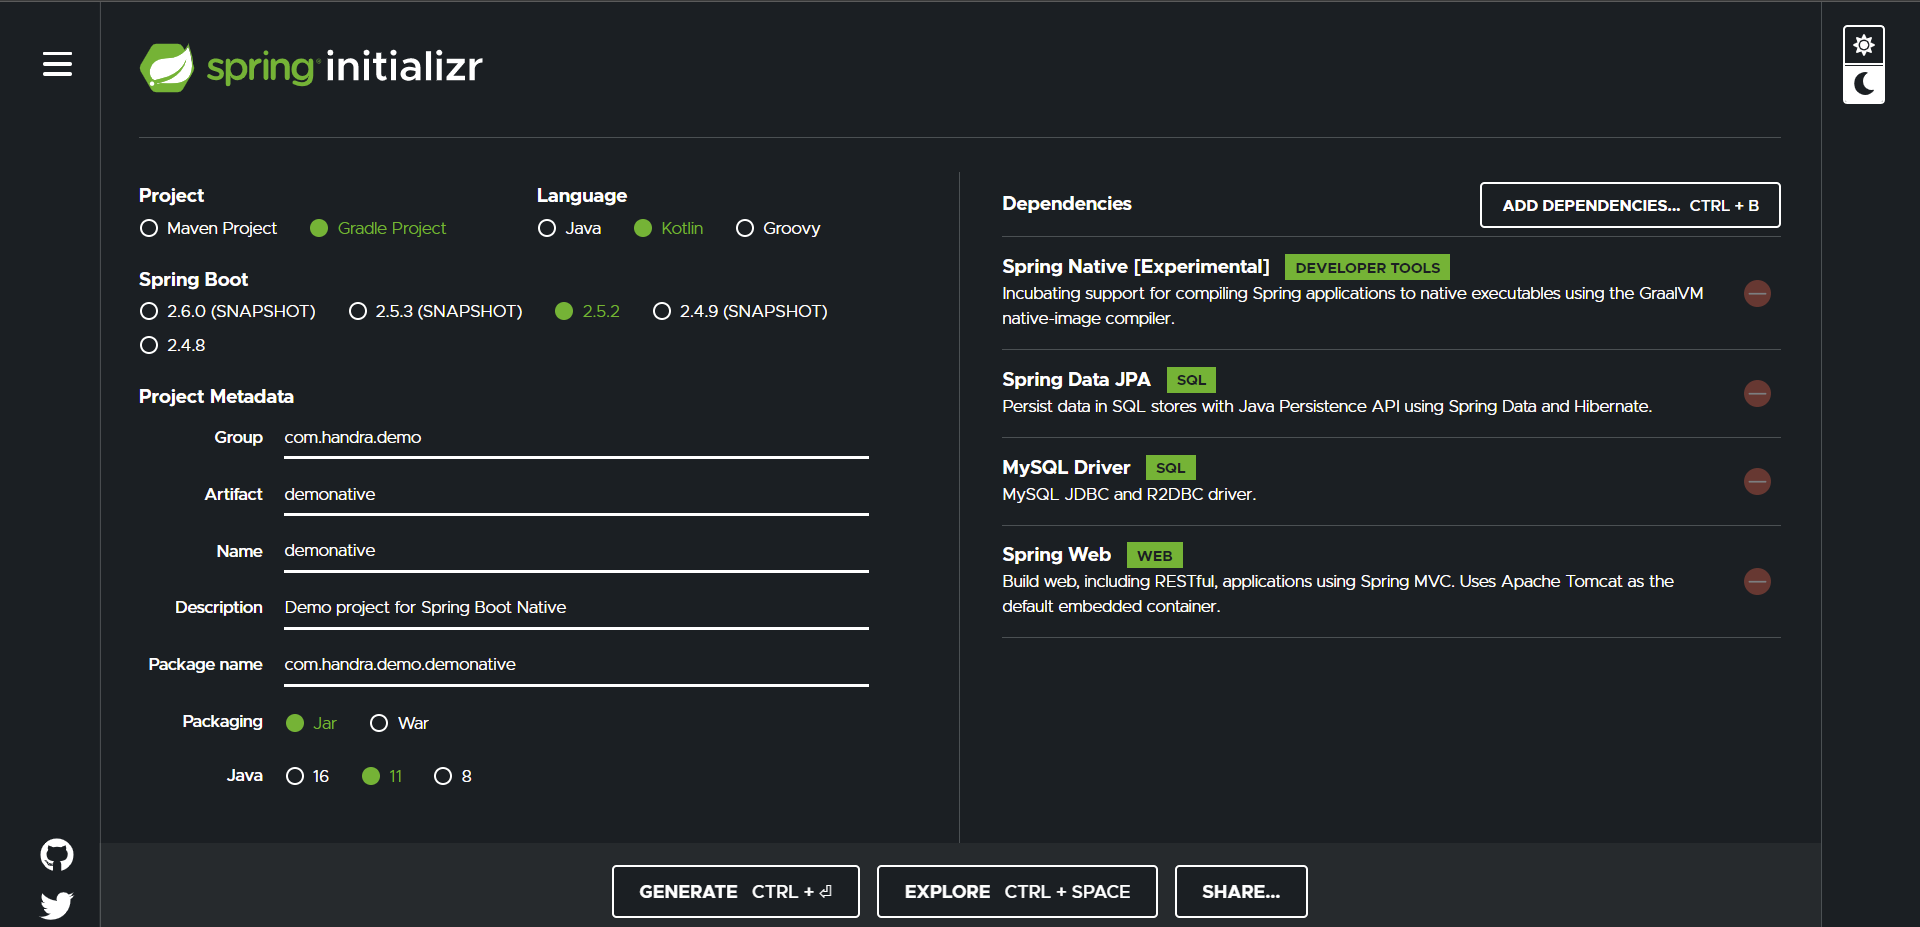Click the Explore button
The height and width of the screenshot is (927, 1920).
[1017, 891]
